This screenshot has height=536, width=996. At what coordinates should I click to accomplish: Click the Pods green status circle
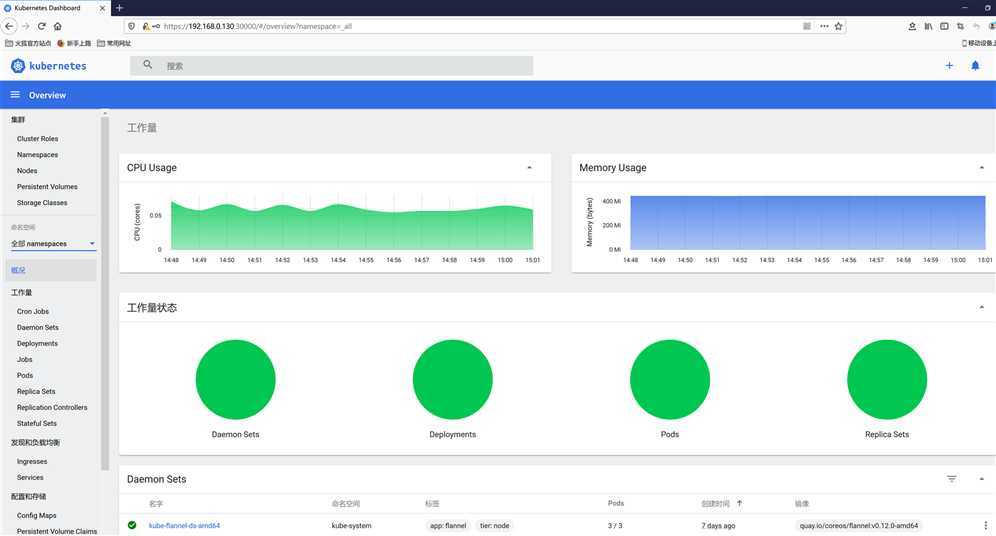point(670,379)
